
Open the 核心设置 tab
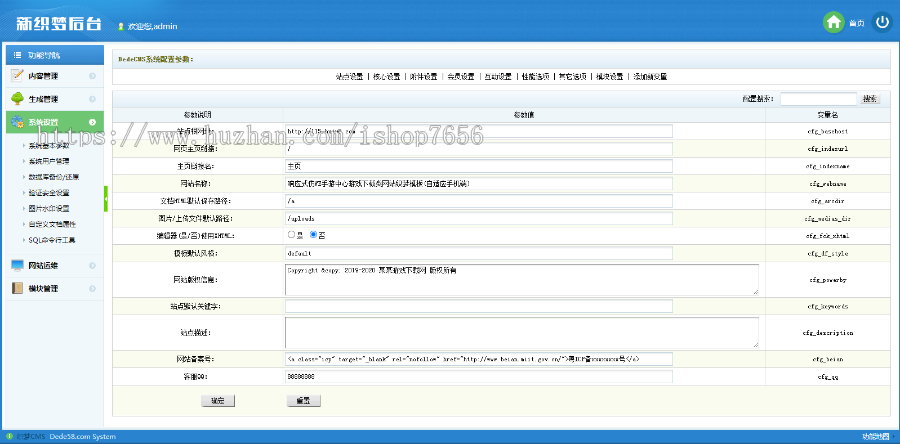click(x=386, y=76)
